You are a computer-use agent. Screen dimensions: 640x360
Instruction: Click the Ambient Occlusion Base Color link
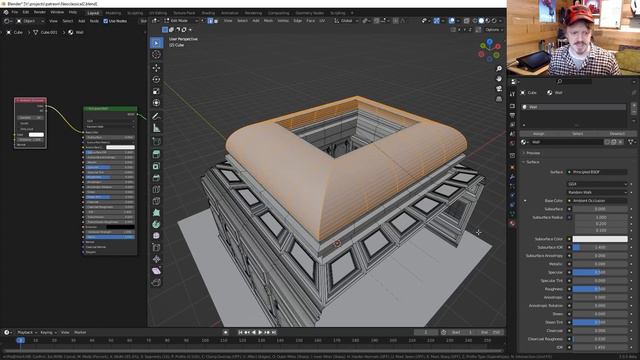(x=598, y=201)
